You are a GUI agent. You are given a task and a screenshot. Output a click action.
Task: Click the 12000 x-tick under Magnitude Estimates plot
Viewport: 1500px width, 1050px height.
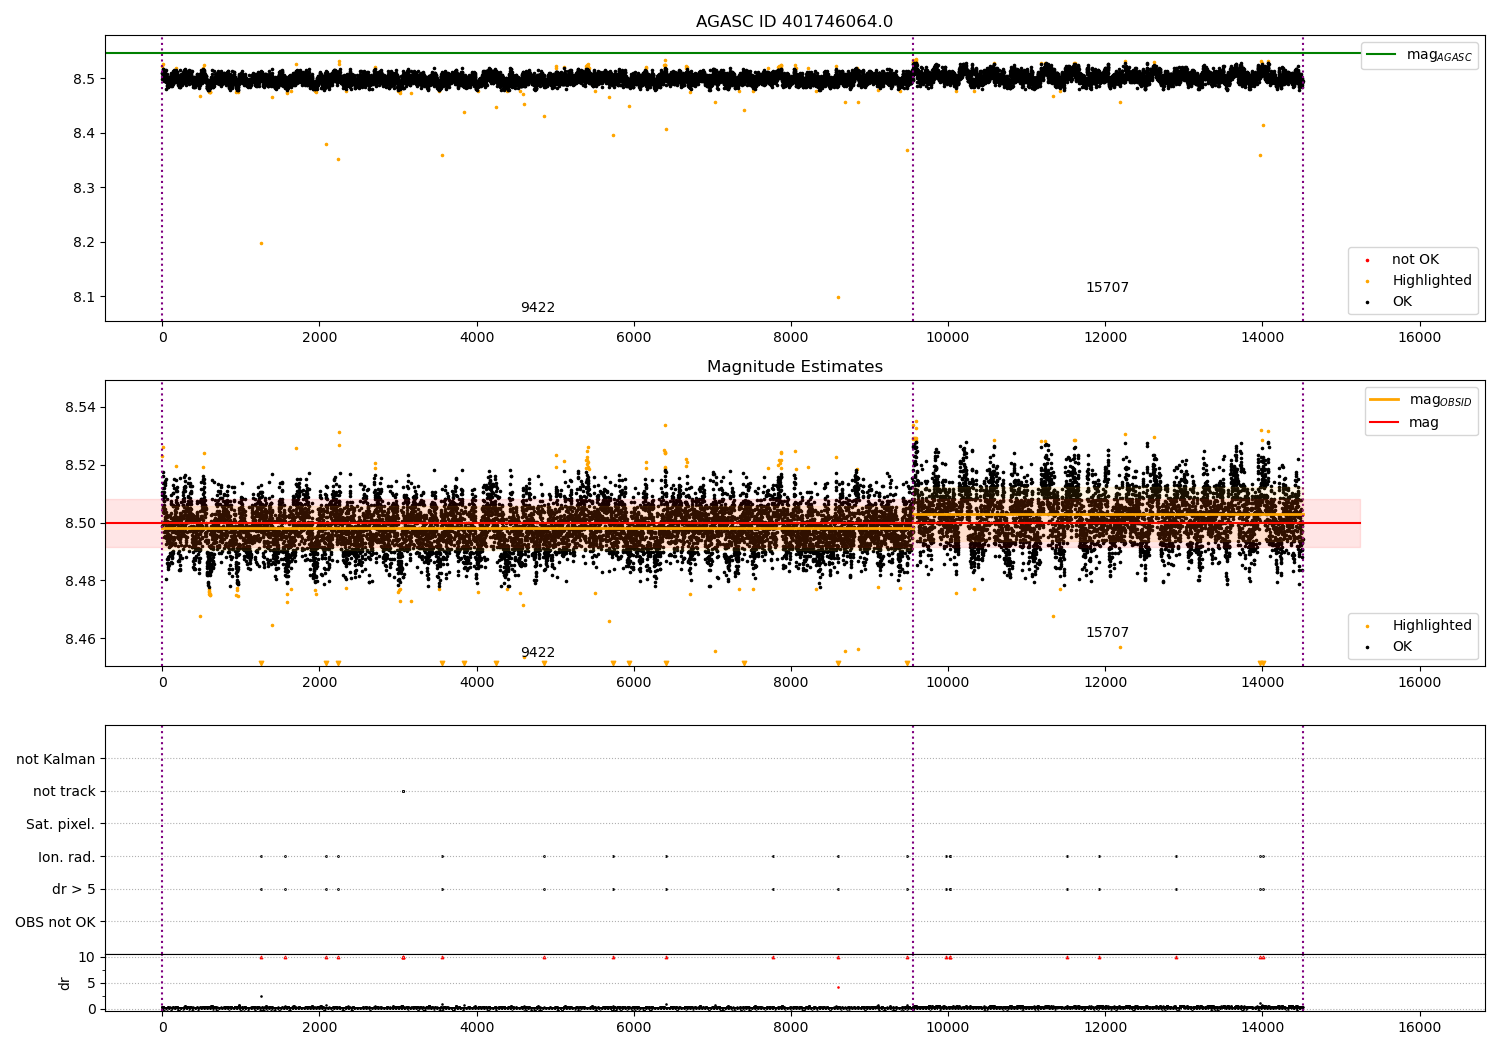click(1105, 682)
